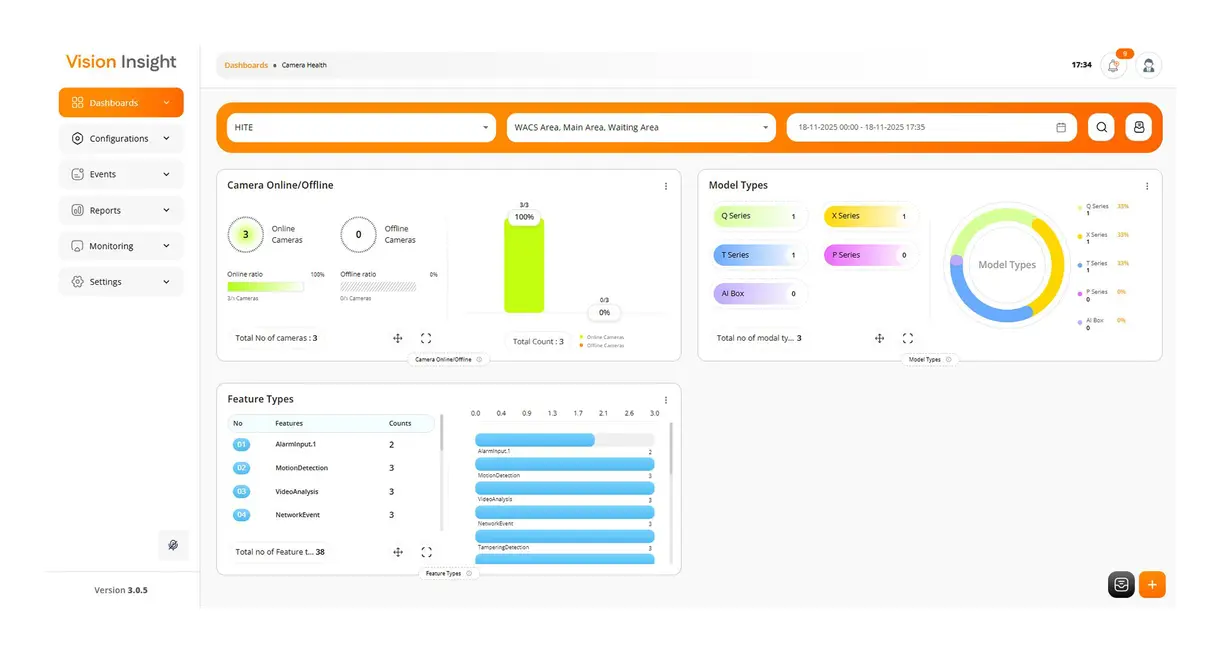Click the TamperingDetection chart bar label
The width and height of the screenshot is (1220, 653).
(503, 547)
